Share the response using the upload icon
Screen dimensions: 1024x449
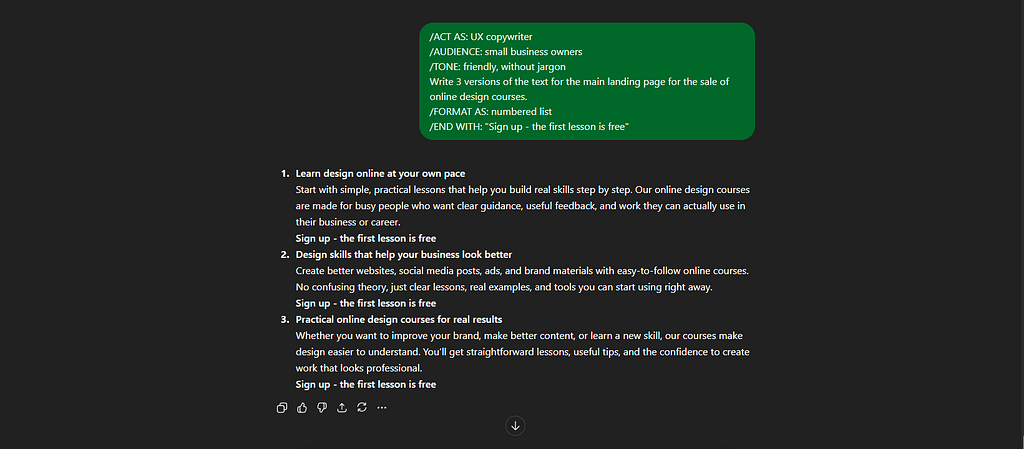click(x=342, y=408)
